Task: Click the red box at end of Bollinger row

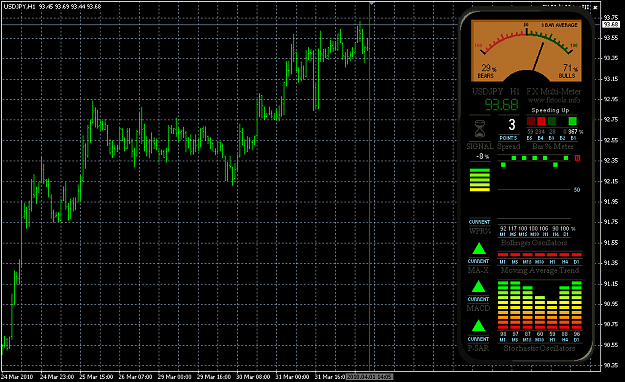Action: pos(577,158)
